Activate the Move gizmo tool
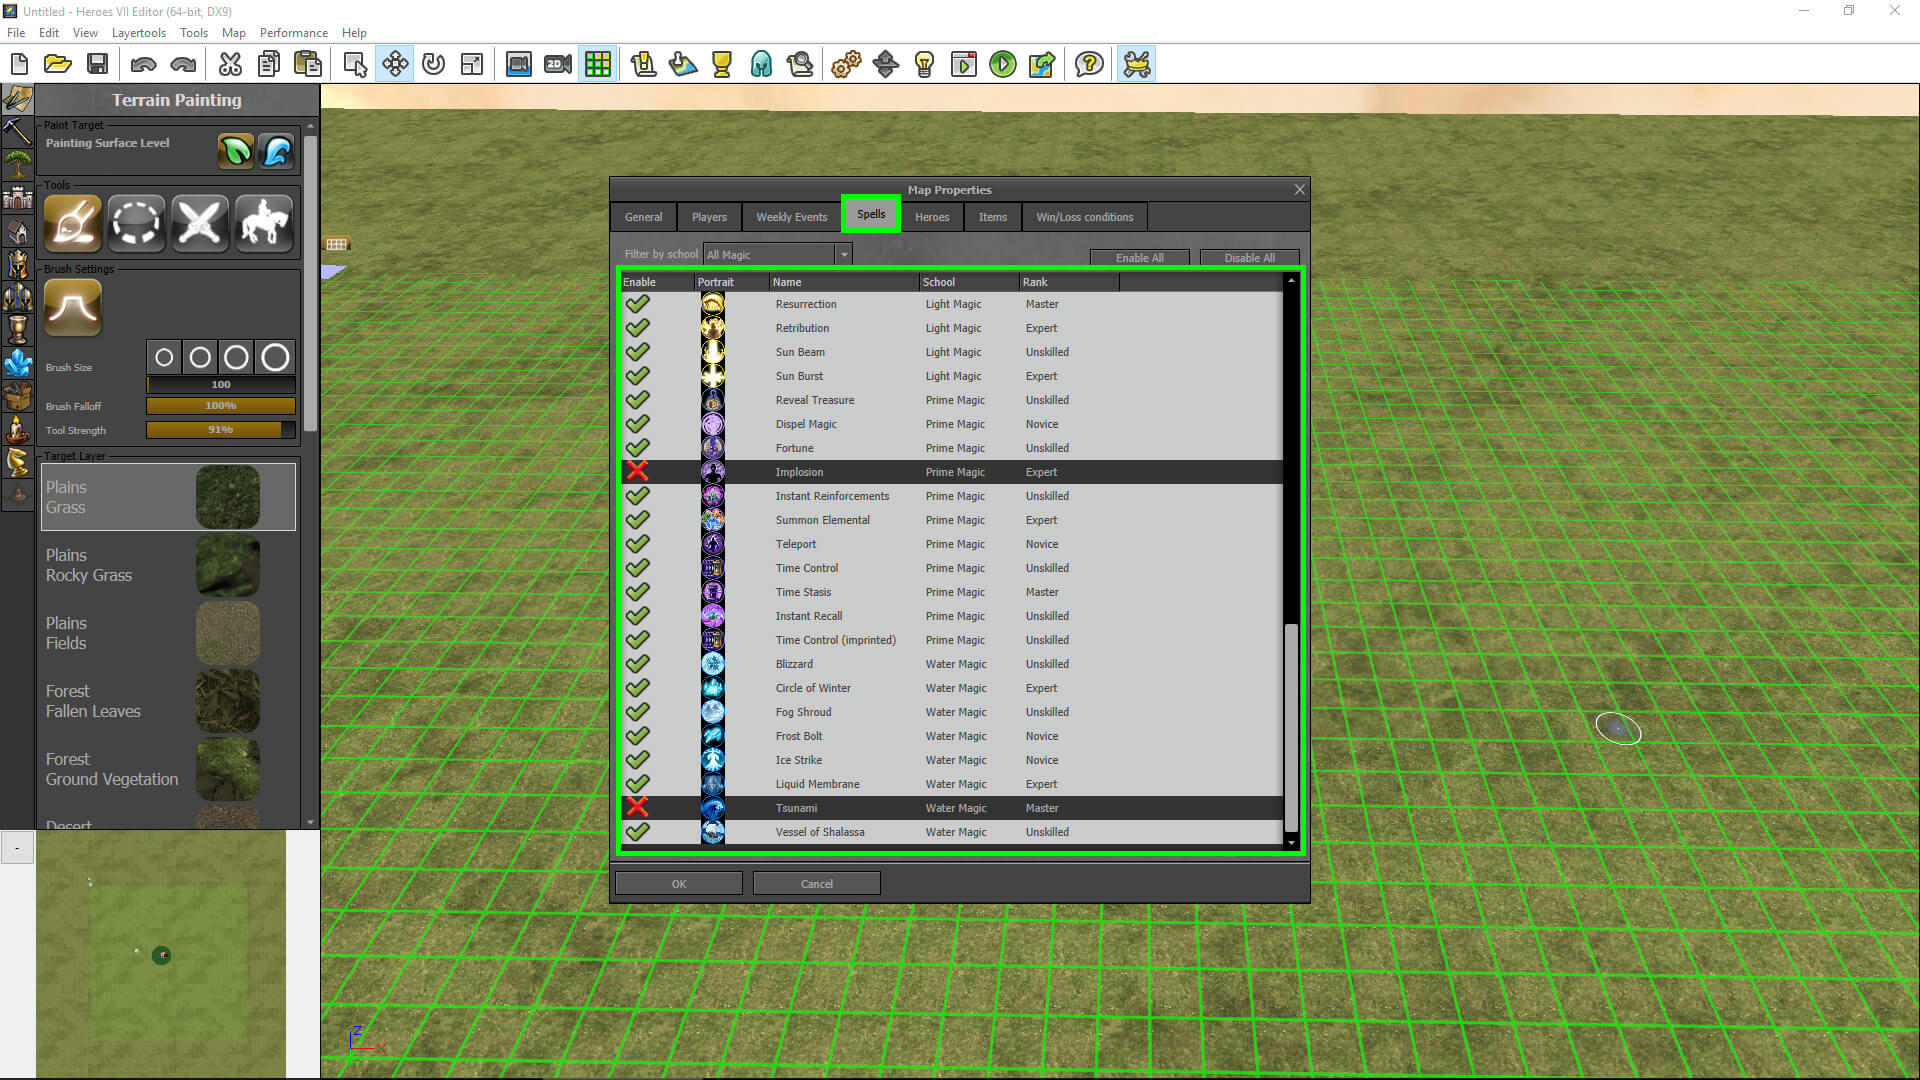The image size is (1920, 1080). (x=395, y=65)
